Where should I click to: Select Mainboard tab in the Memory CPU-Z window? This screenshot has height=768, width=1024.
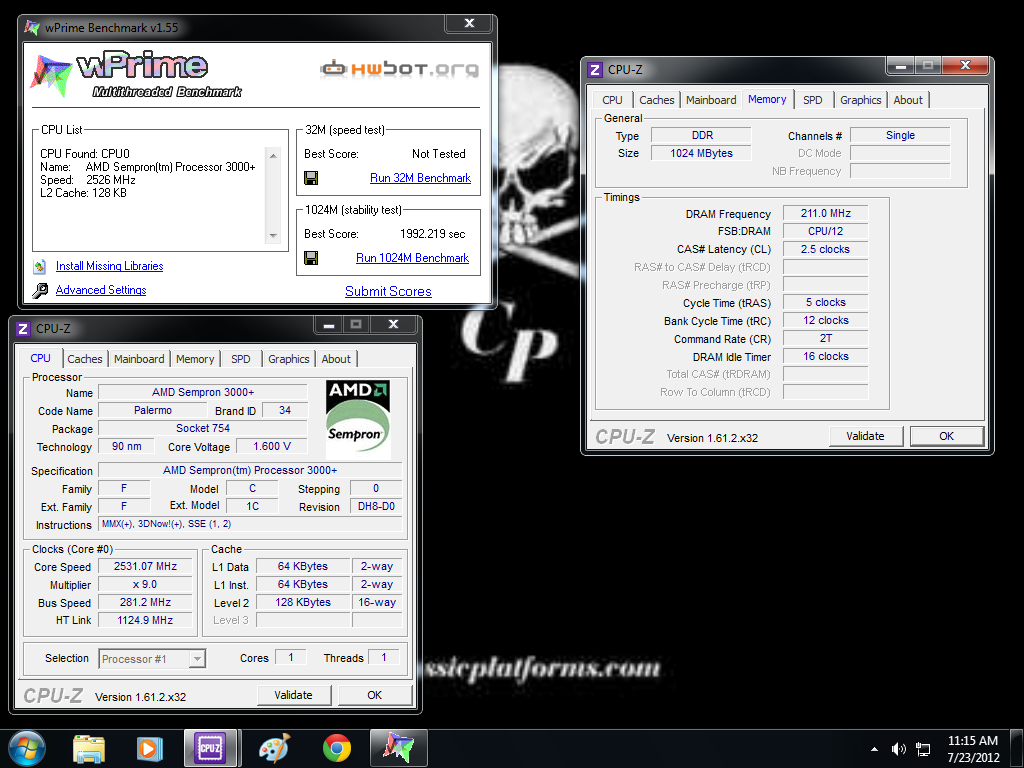(x=711, y=100)
